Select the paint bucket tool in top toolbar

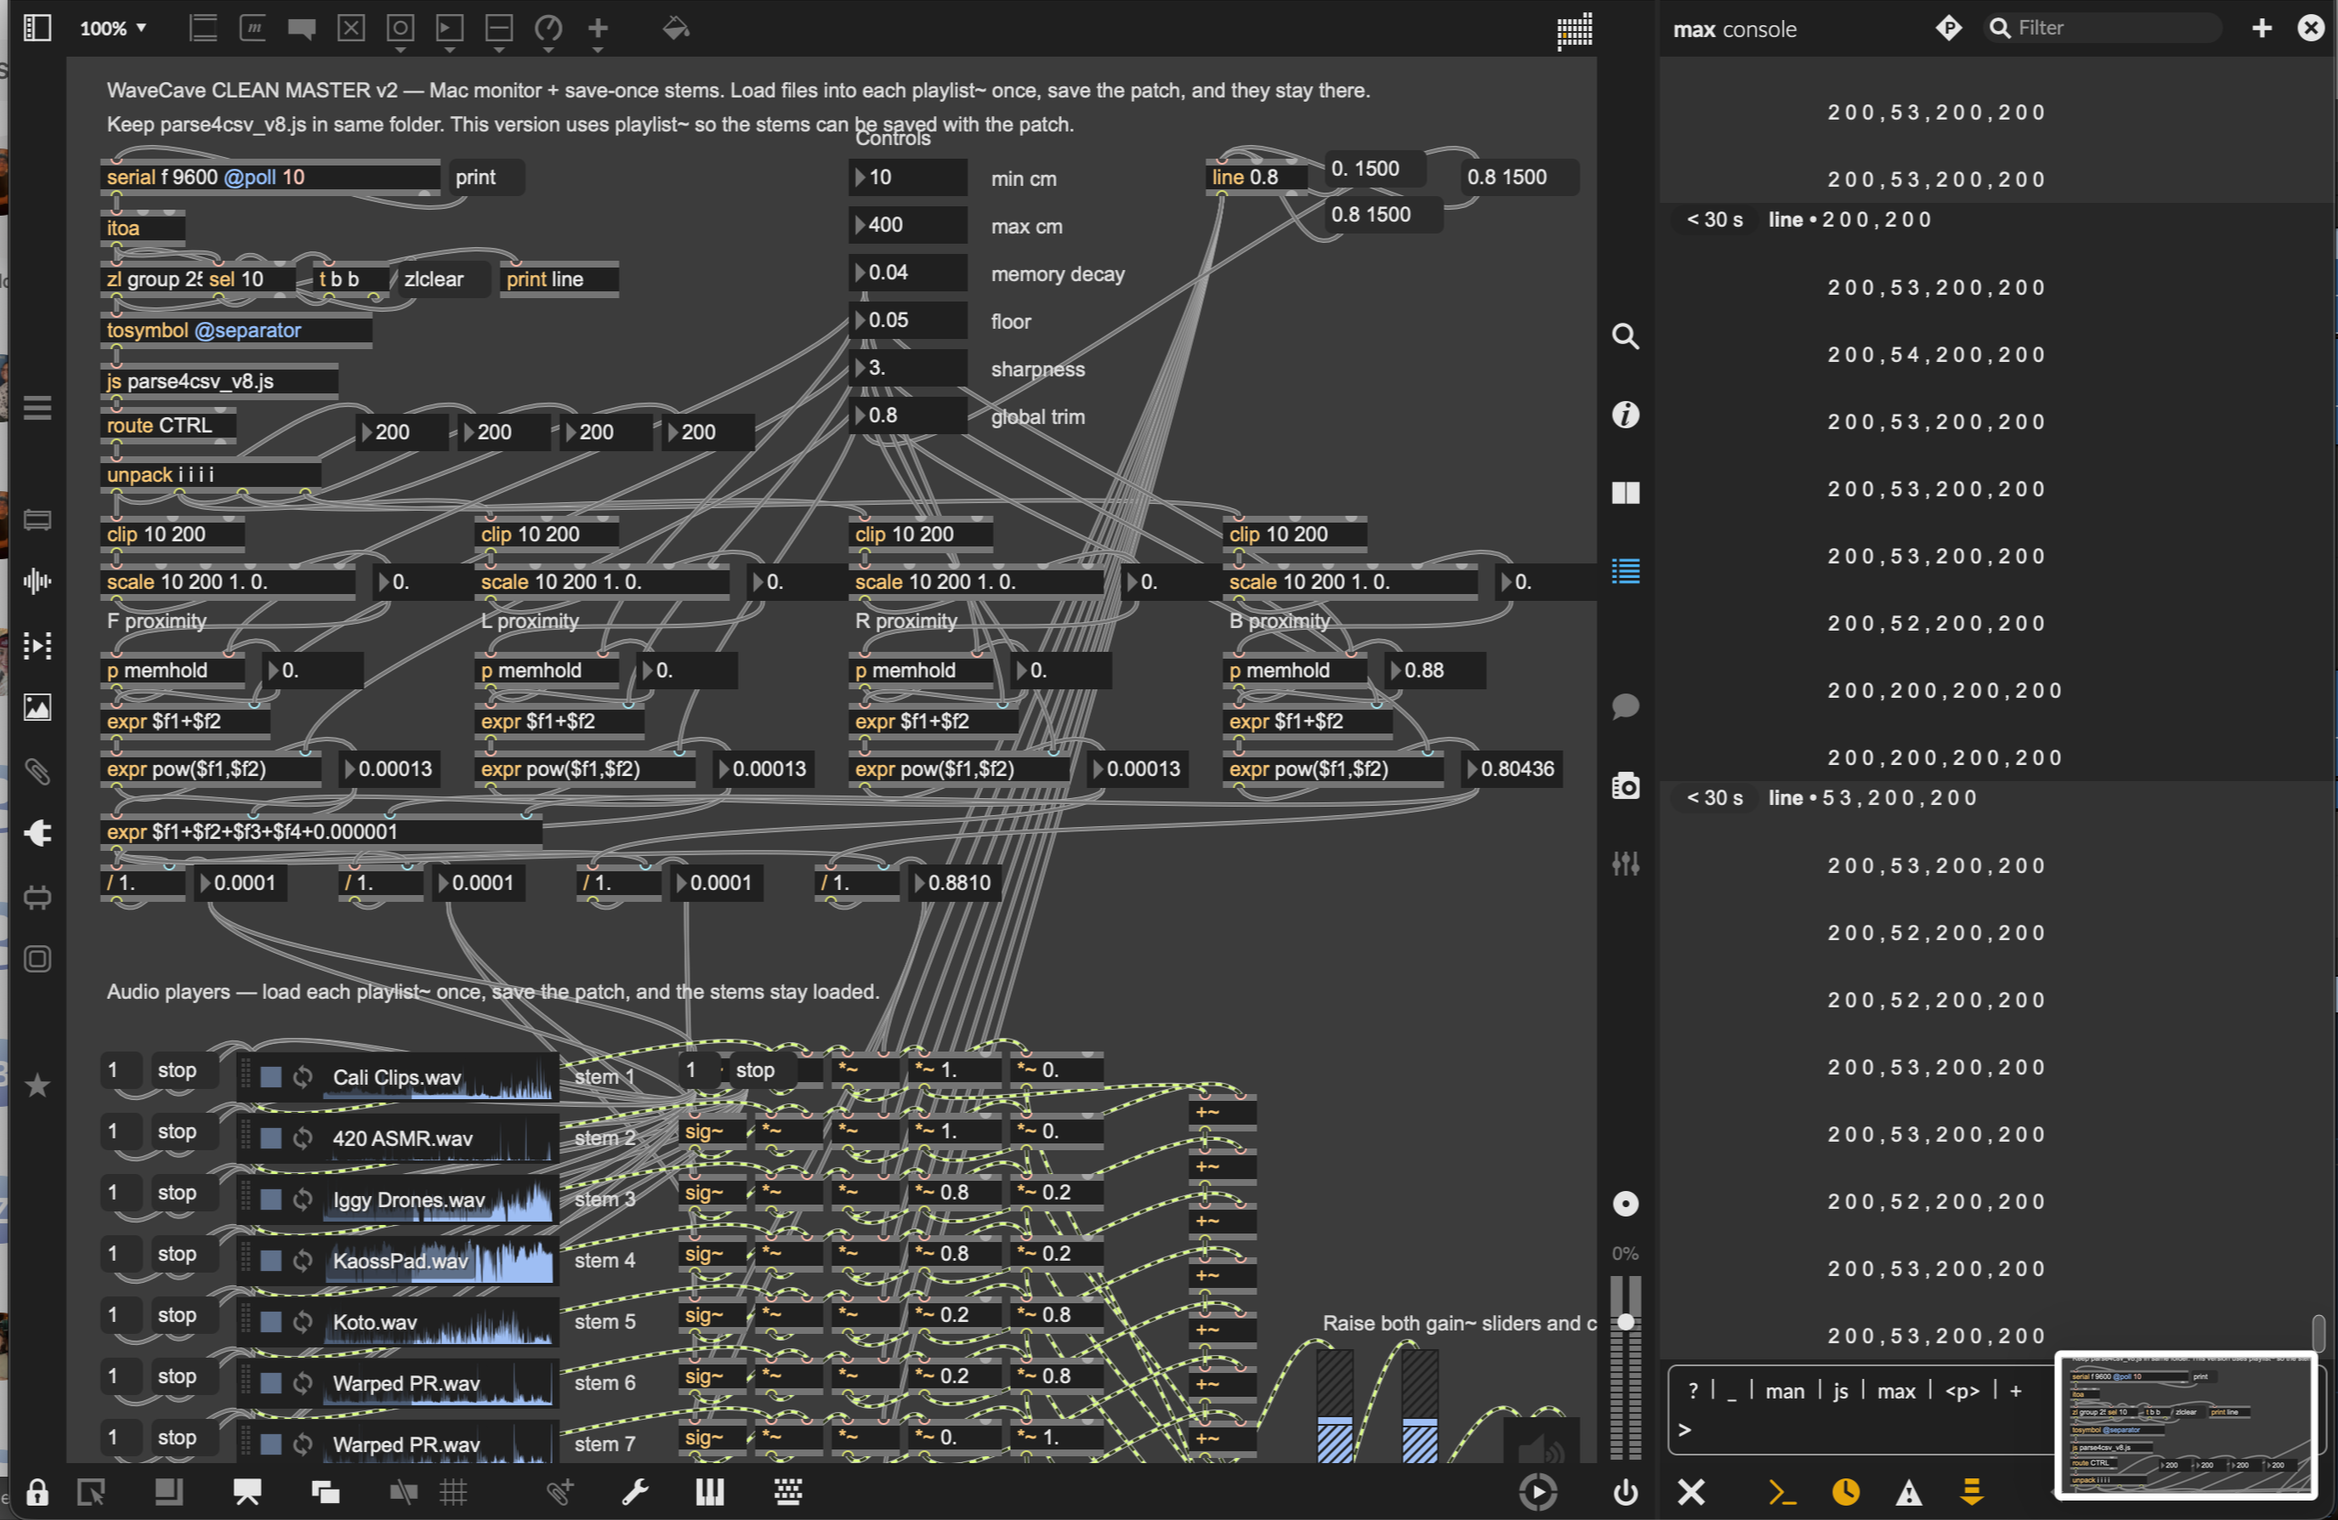click(x=676, y=28)
